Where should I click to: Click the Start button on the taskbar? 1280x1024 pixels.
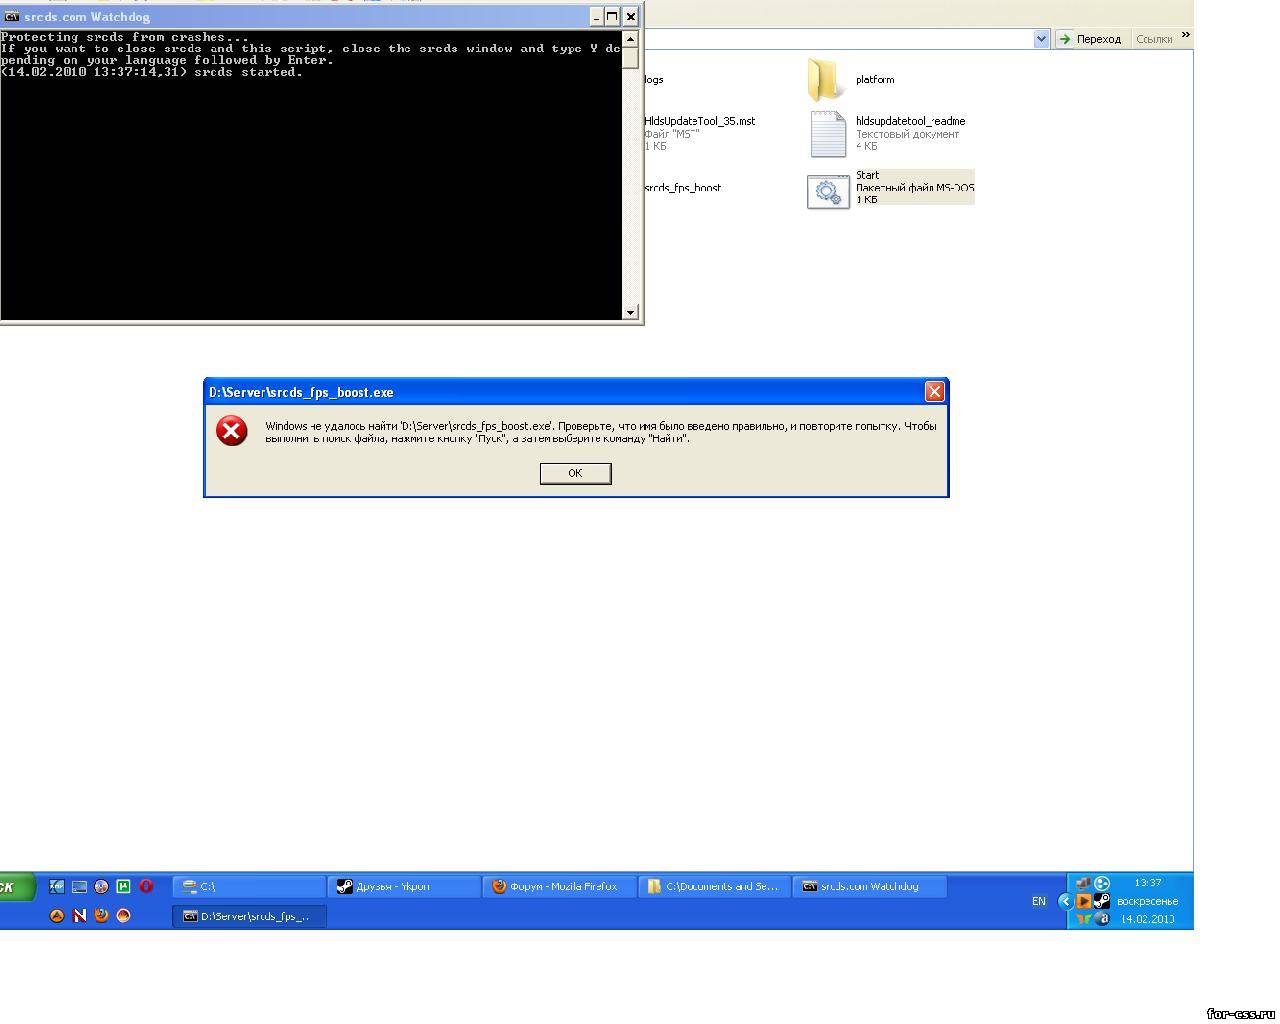point(17,887)
